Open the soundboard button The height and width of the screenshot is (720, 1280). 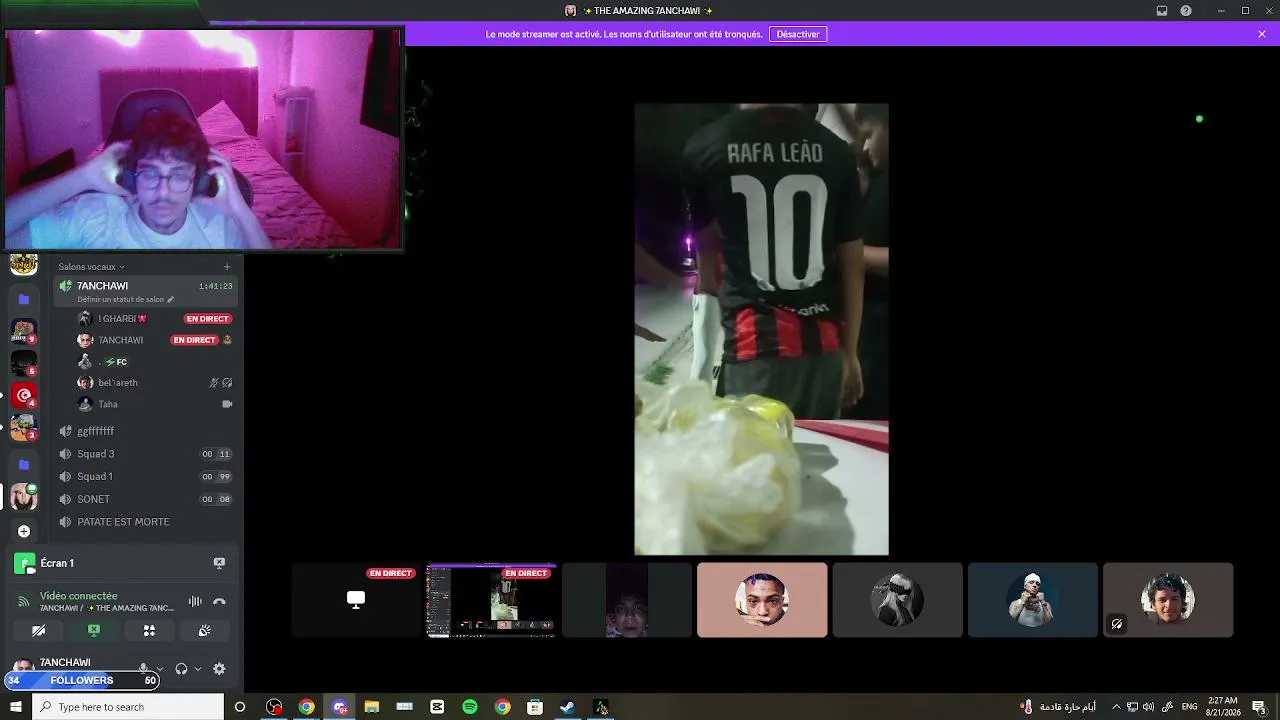pos(204,631)
